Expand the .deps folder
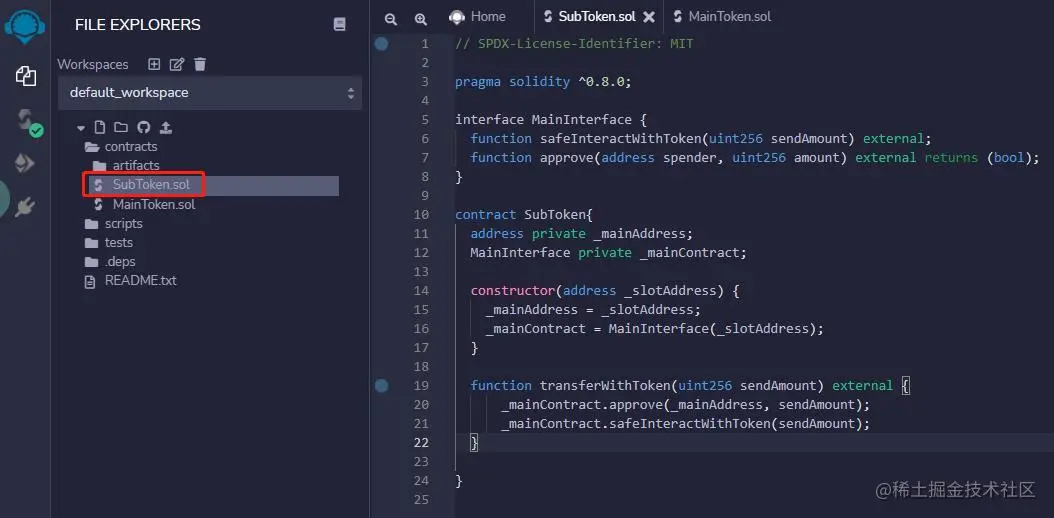 point(110,261)
